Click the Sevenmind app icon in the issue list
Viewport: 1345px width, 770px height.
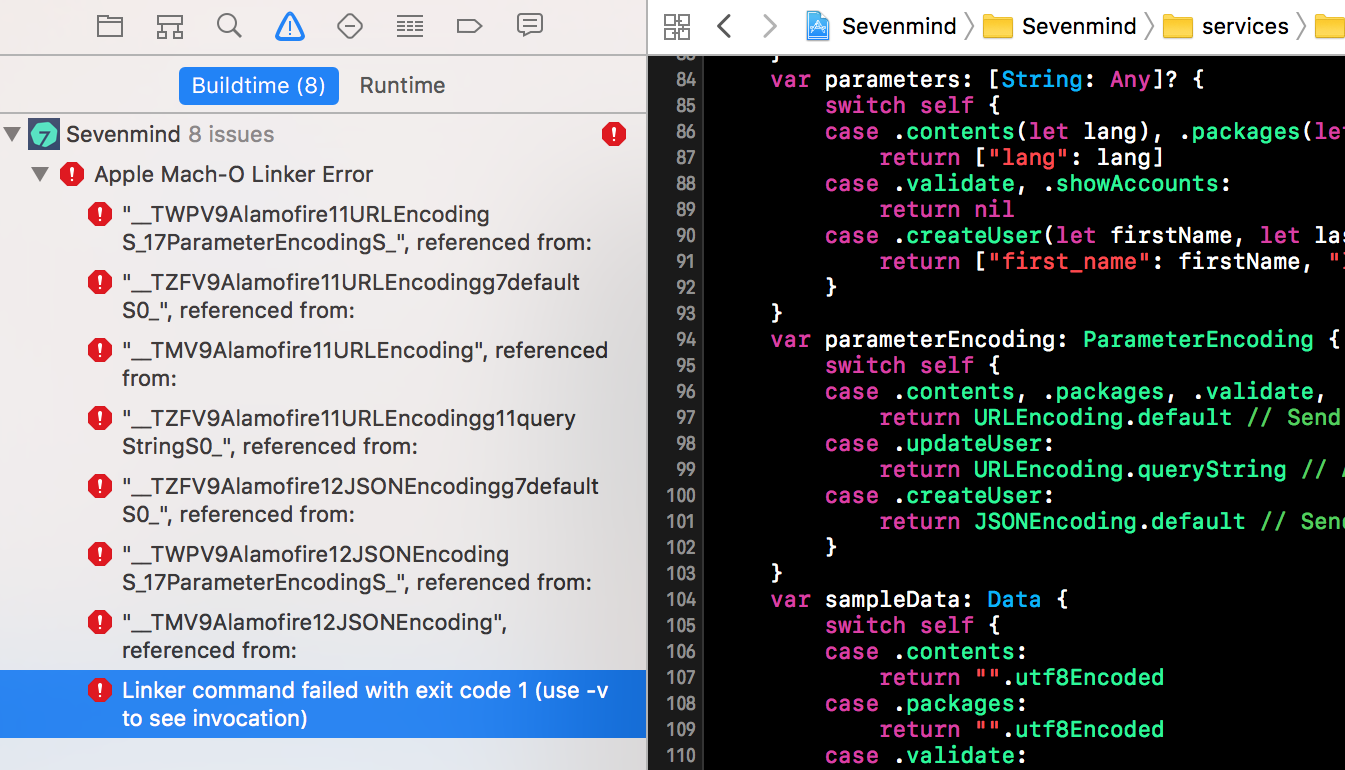tap(44, 134)
